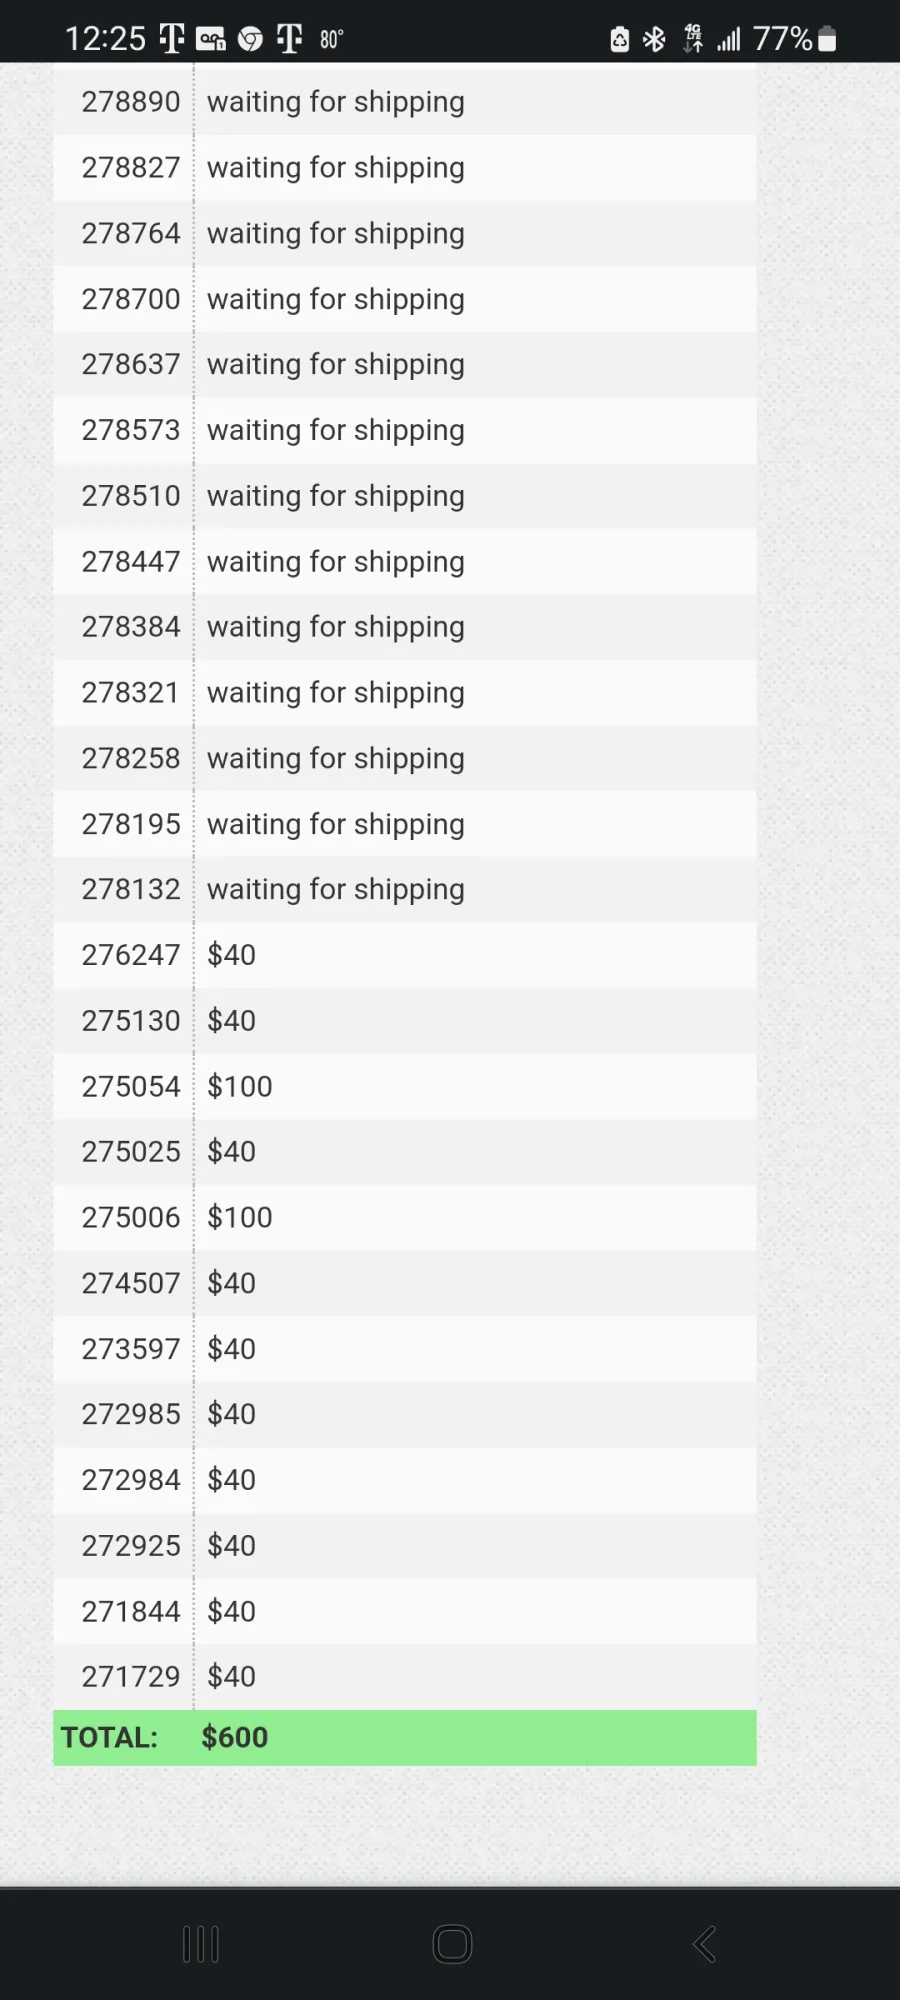Select order number 278890

pyautogui.click(x=131, y=102)
